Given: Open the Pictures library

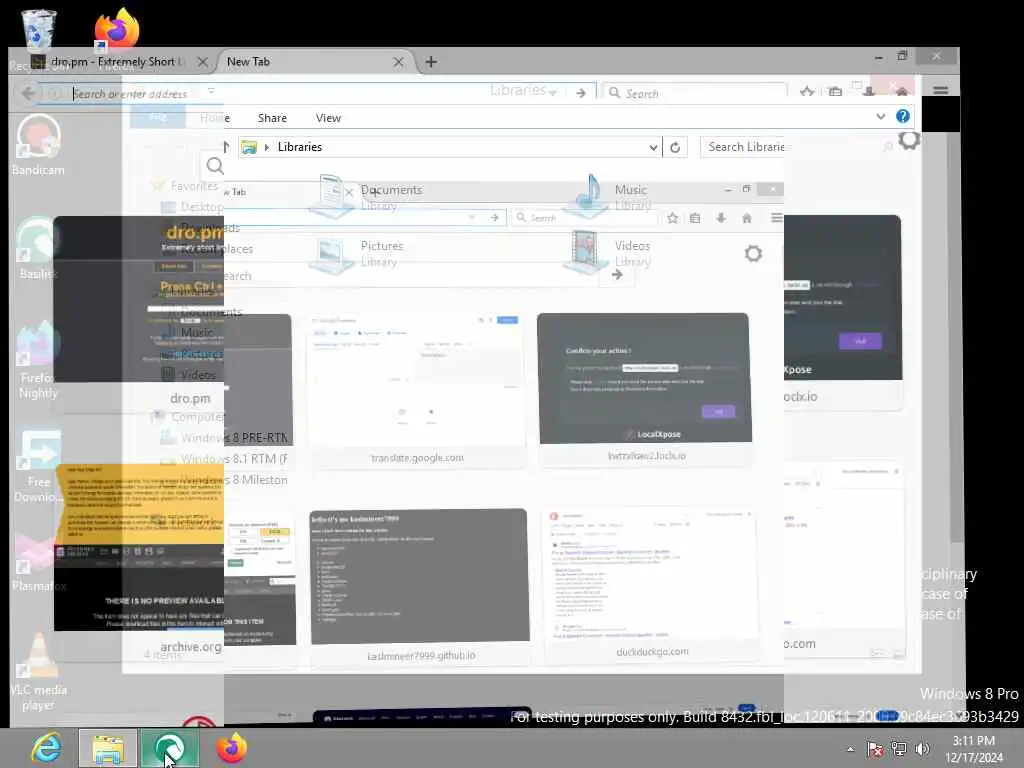Looking at the screenshot, I should coord(359,253).
